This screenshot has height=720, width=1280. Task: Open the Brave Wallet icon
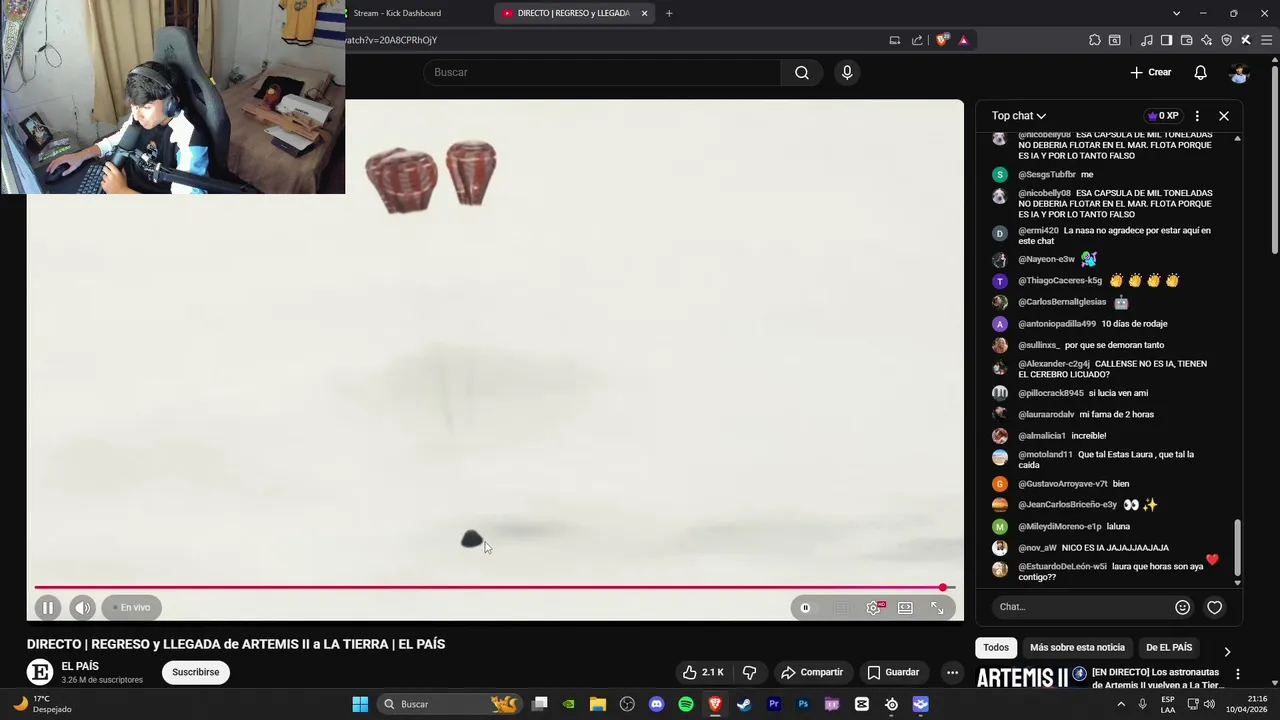coord(1186,40)
